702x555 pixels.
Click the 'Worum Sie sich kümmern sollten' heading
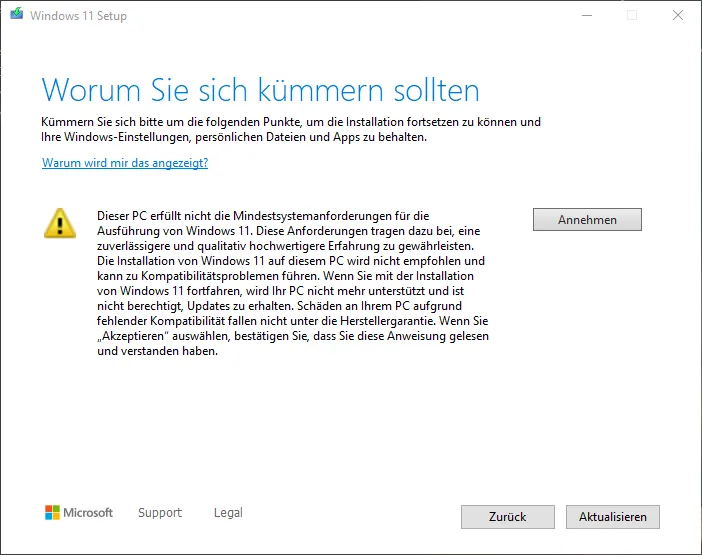coord(260,90)
